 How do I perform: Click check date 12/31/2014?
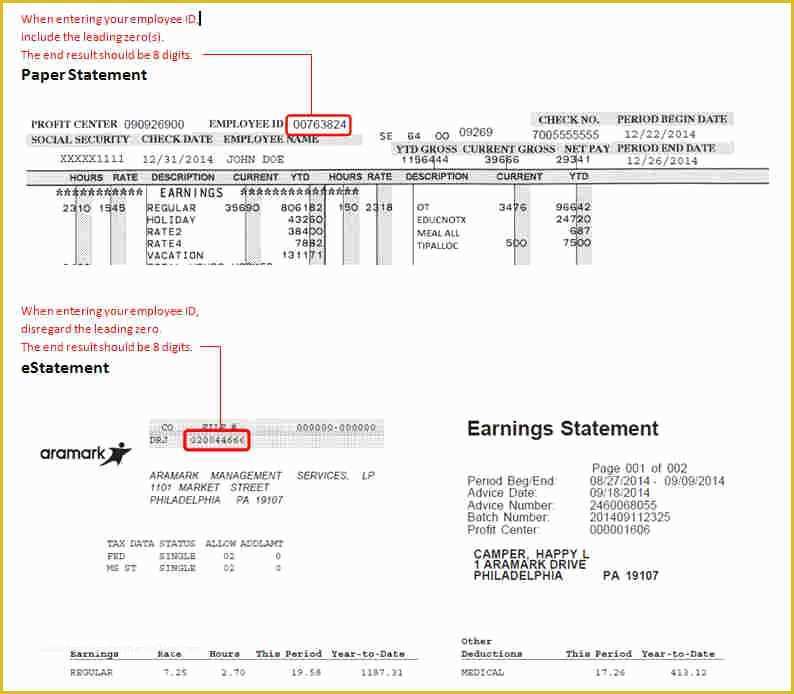(x=178, y=159)
